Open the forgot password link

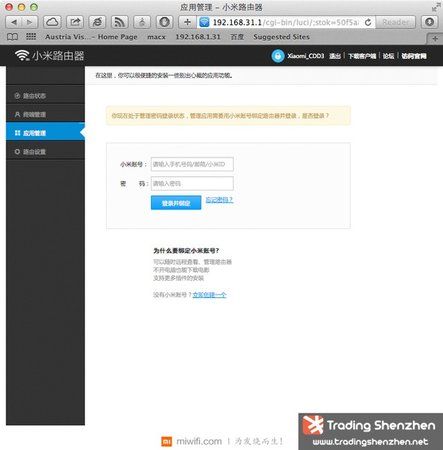[x=219, y=200]
